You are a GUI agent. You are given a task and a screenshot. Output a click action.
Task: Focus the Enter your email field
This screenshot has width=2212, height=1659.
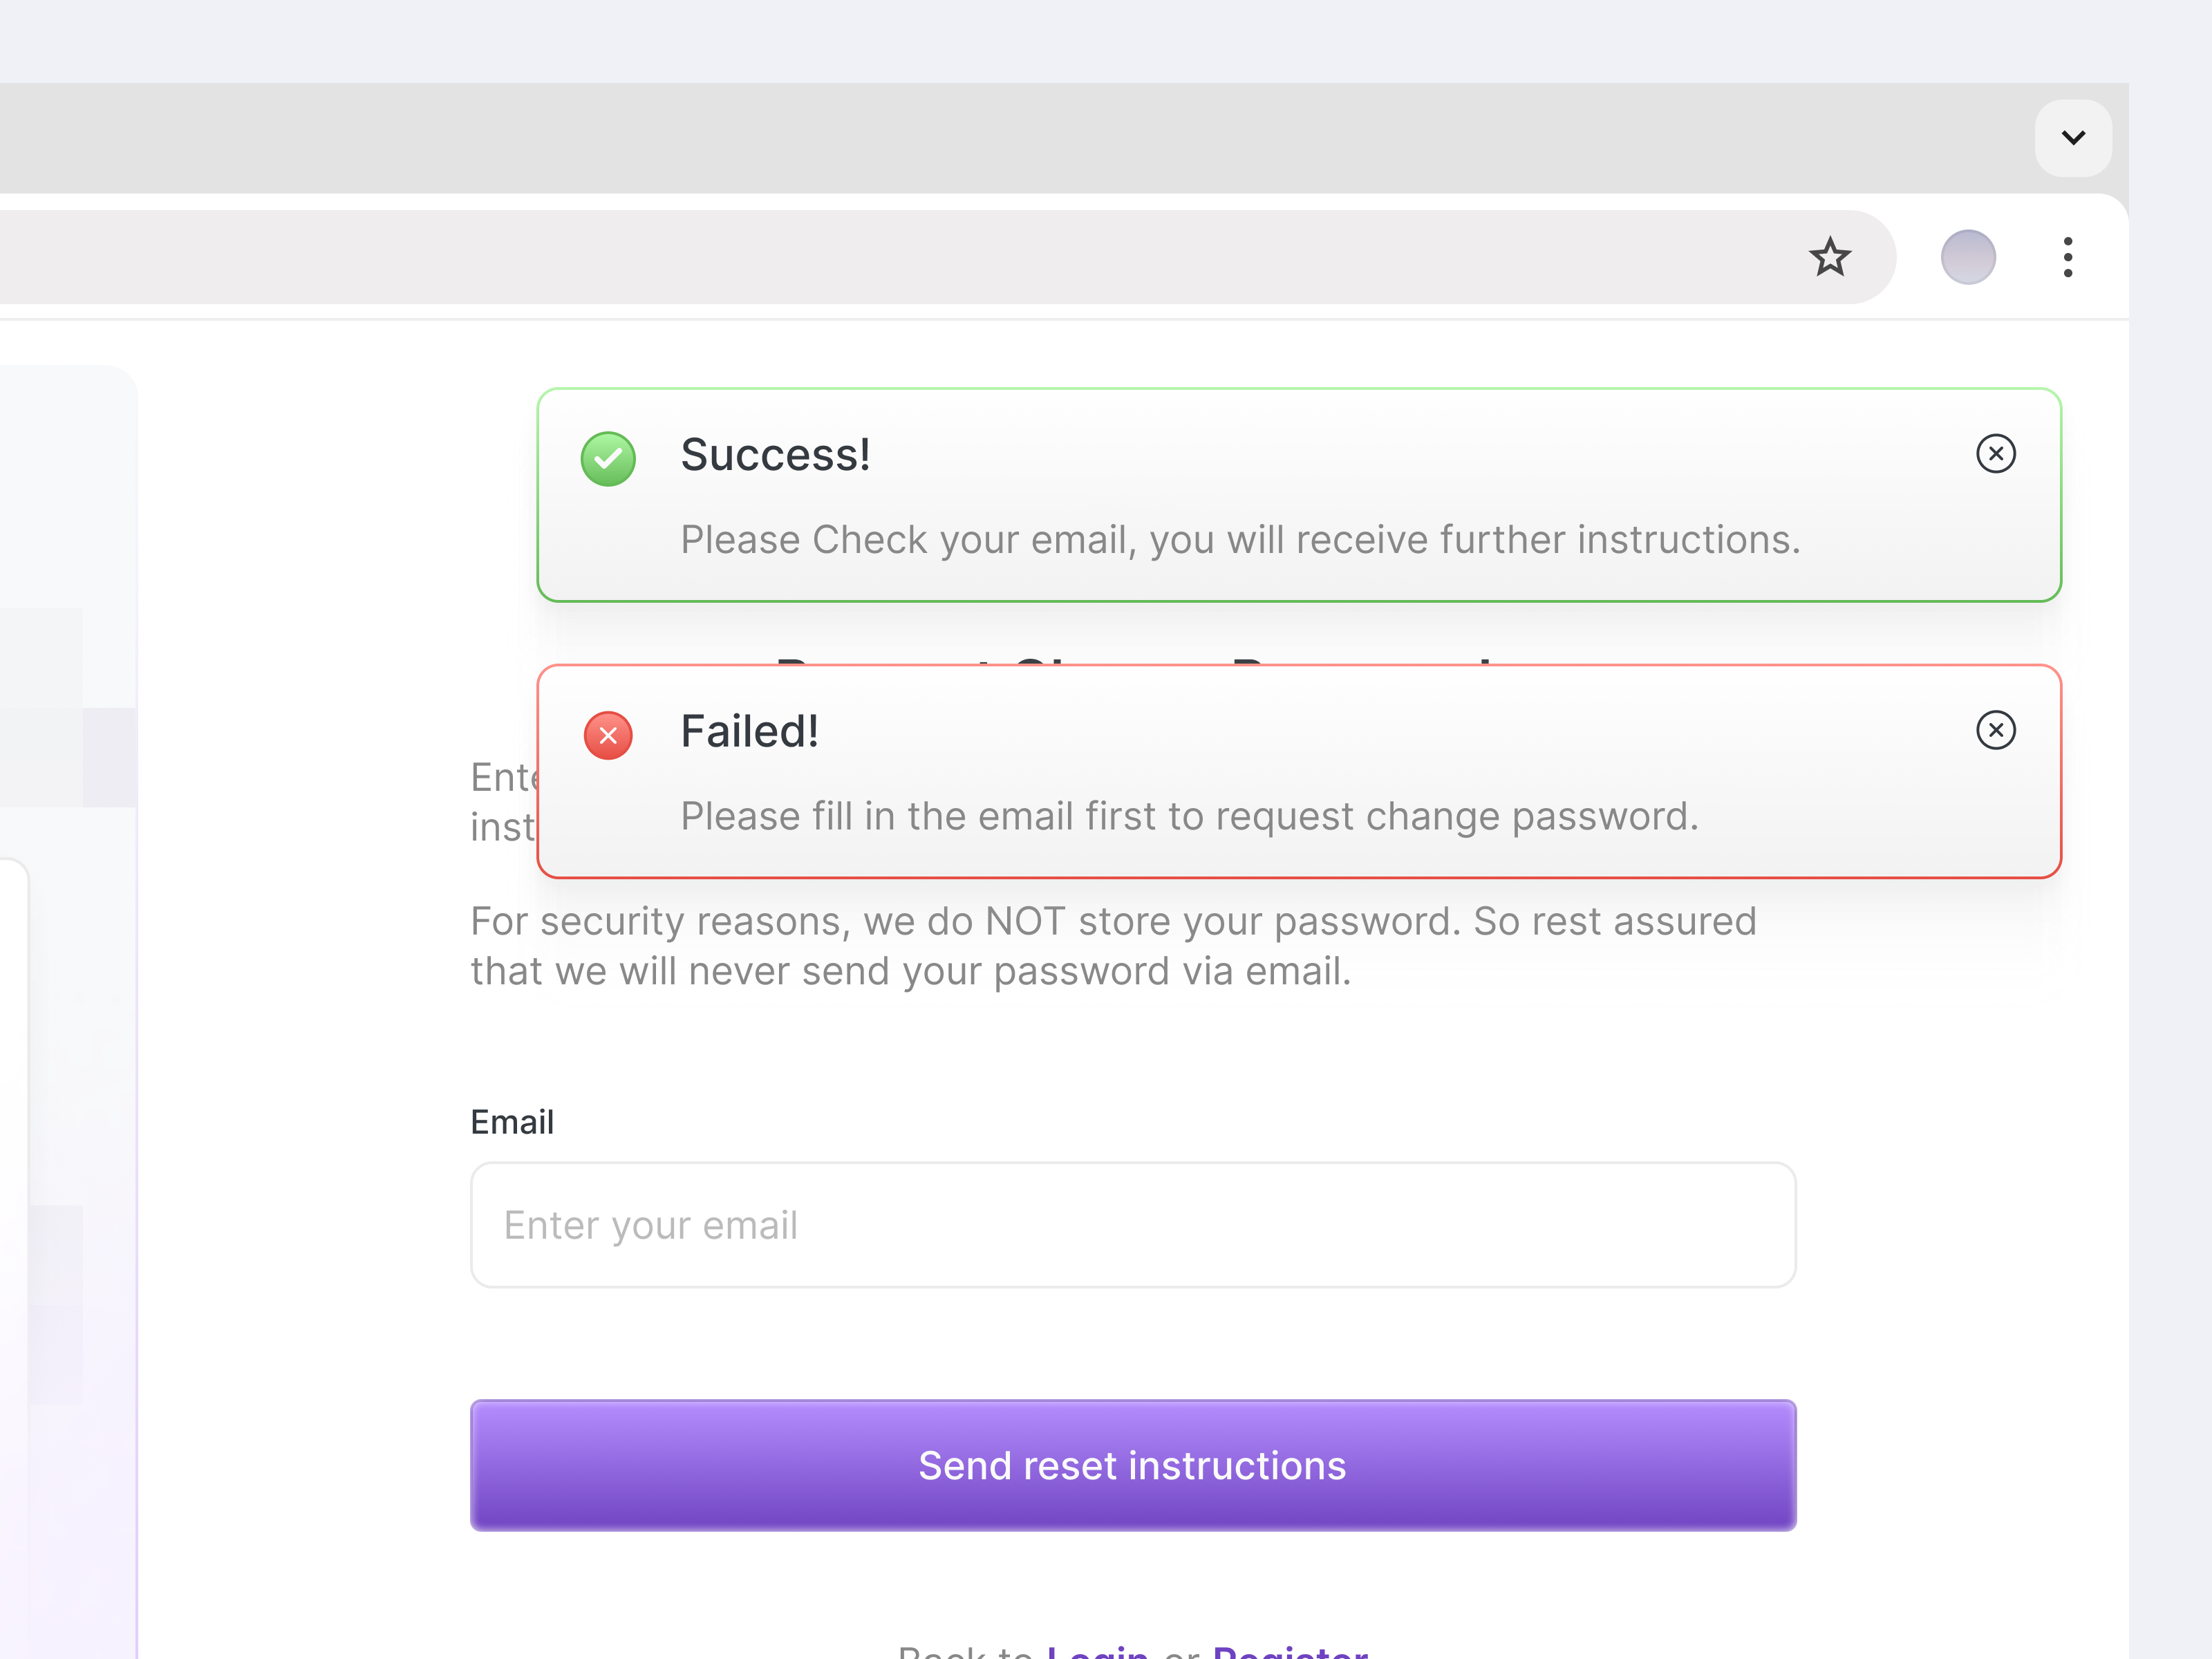(1133, 1225)
